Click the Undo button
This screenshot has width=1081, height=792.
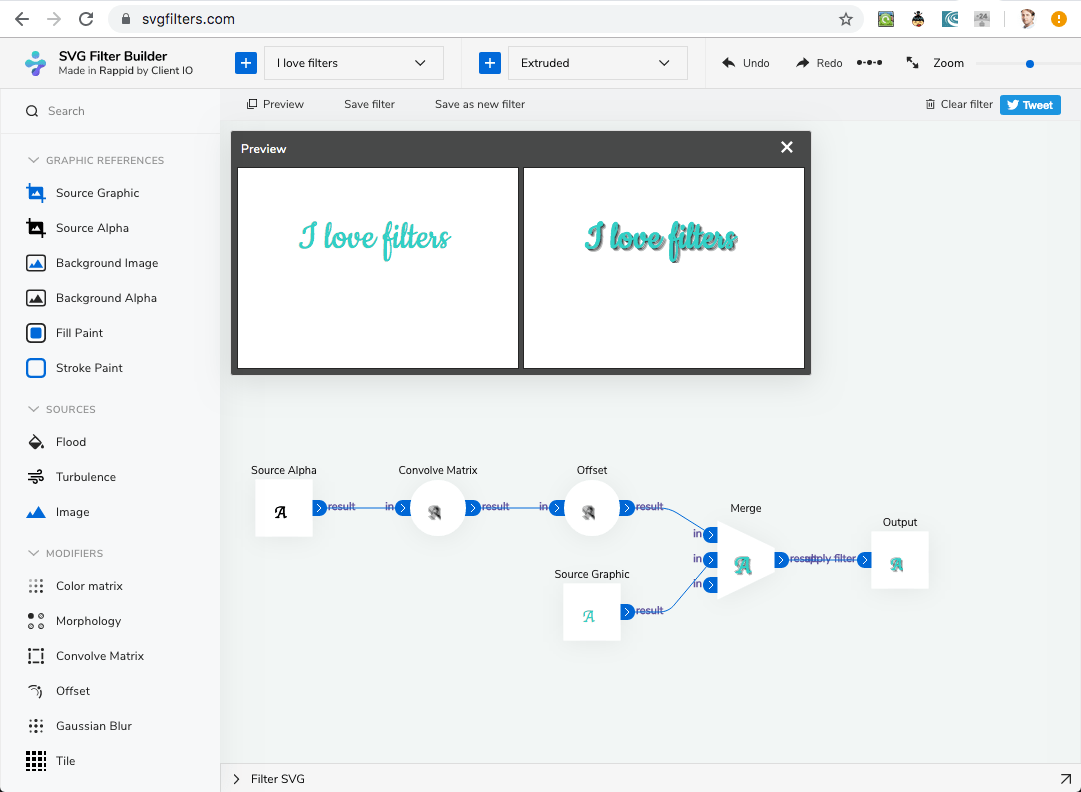click(744, 62)
